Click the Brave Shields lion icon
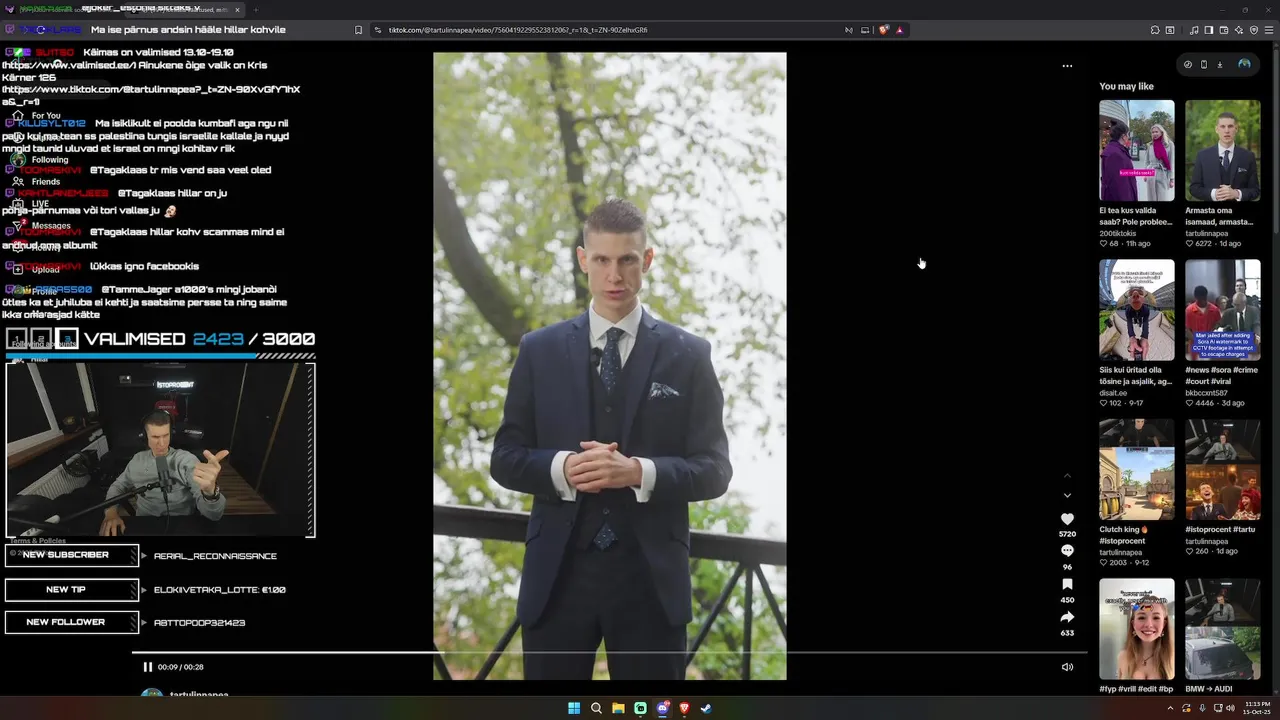The height and width of the screenshot is (720, 1280). point(884,30)
